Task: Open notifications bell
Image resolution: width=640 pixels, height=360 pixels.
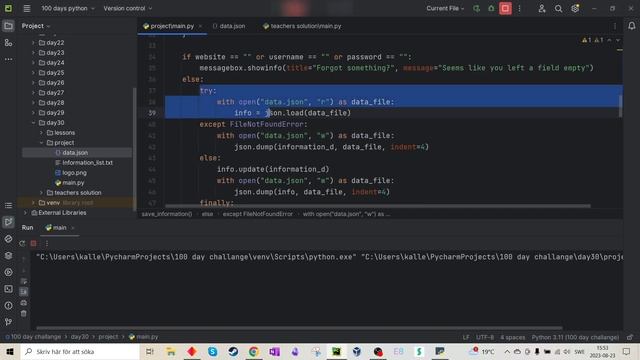Action: tap(631, 26)
